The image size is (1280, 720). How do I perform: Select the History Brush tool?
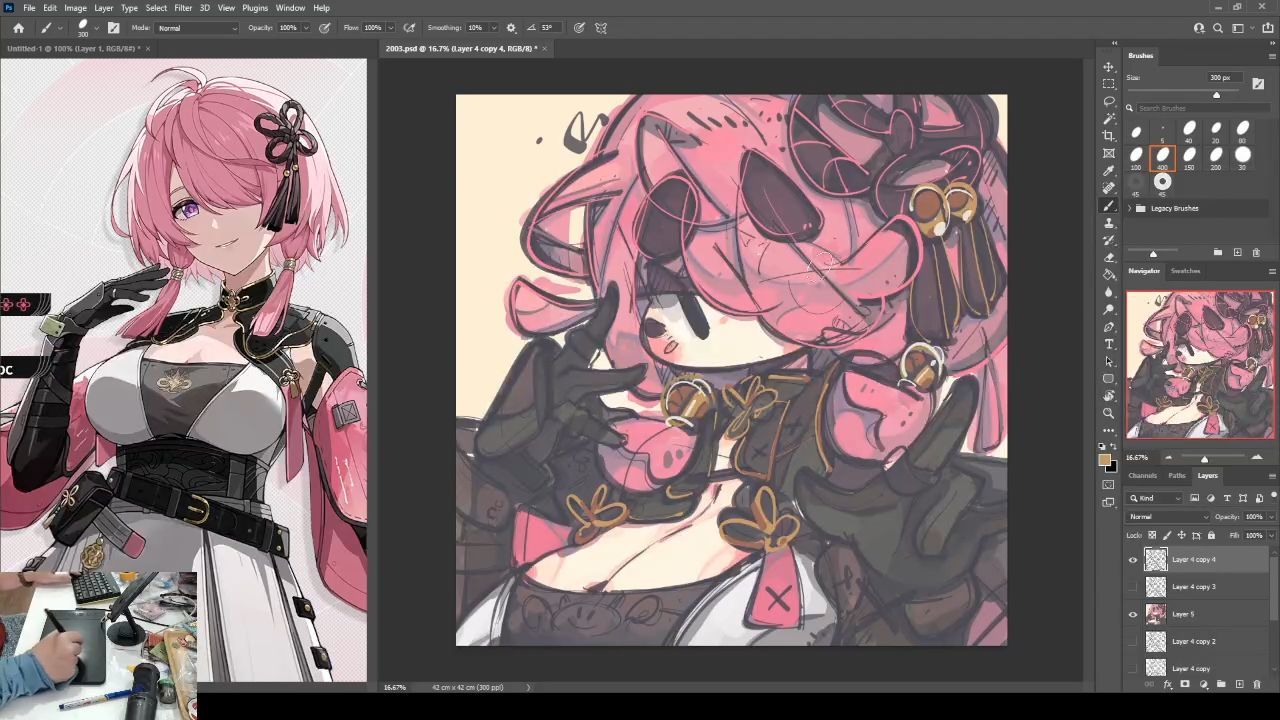point(1109,240)
